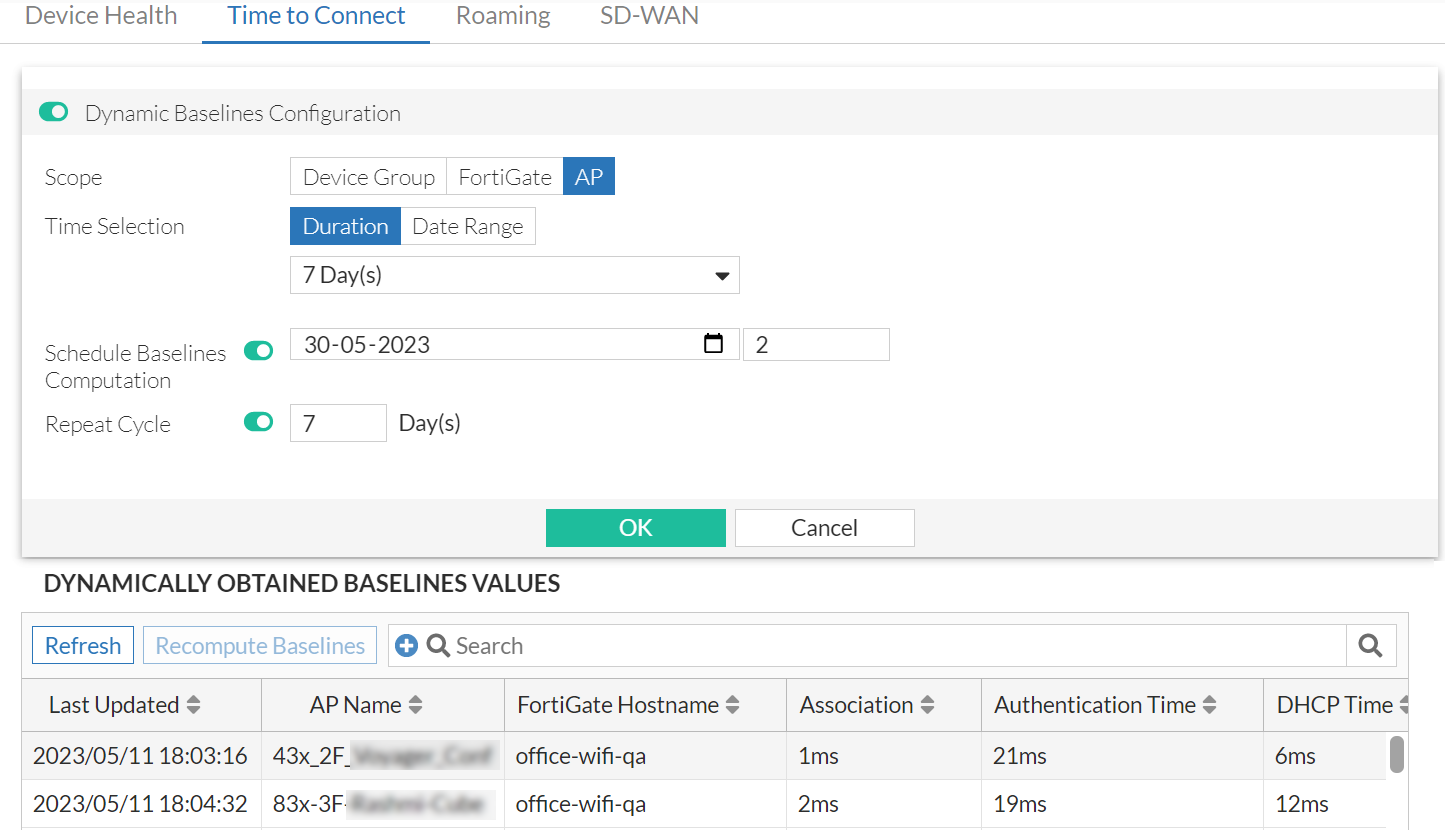
Task: Click the AP name starting with 83x-3F
Action: 384,804
